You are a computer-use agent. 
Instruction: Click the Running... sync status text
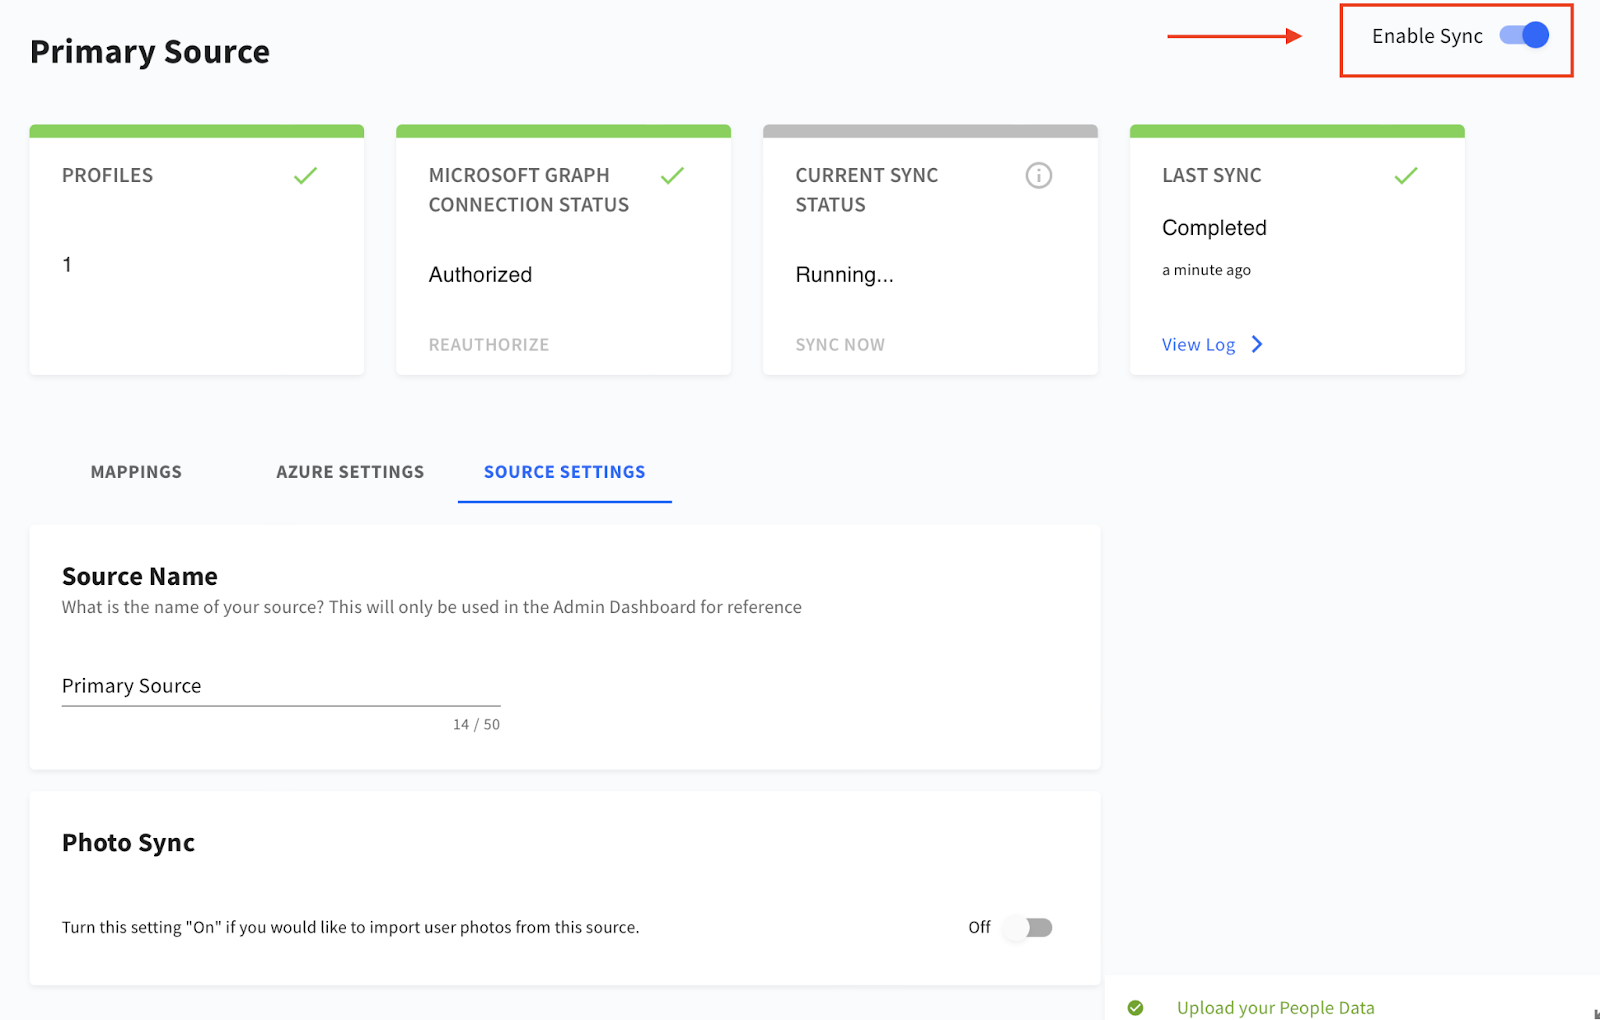(845, 275)
